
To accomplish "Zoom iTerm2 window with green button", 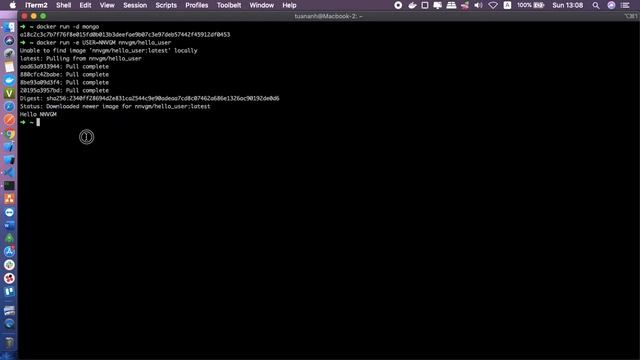I will [x=43, y=16].
